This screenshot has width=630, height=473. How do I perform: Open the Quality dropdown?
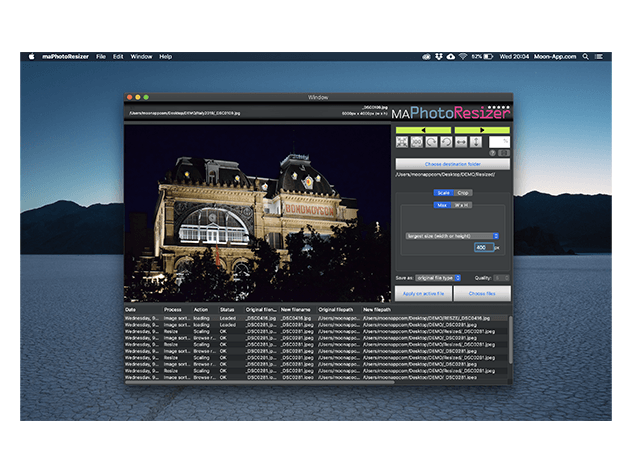click(501, 277)
